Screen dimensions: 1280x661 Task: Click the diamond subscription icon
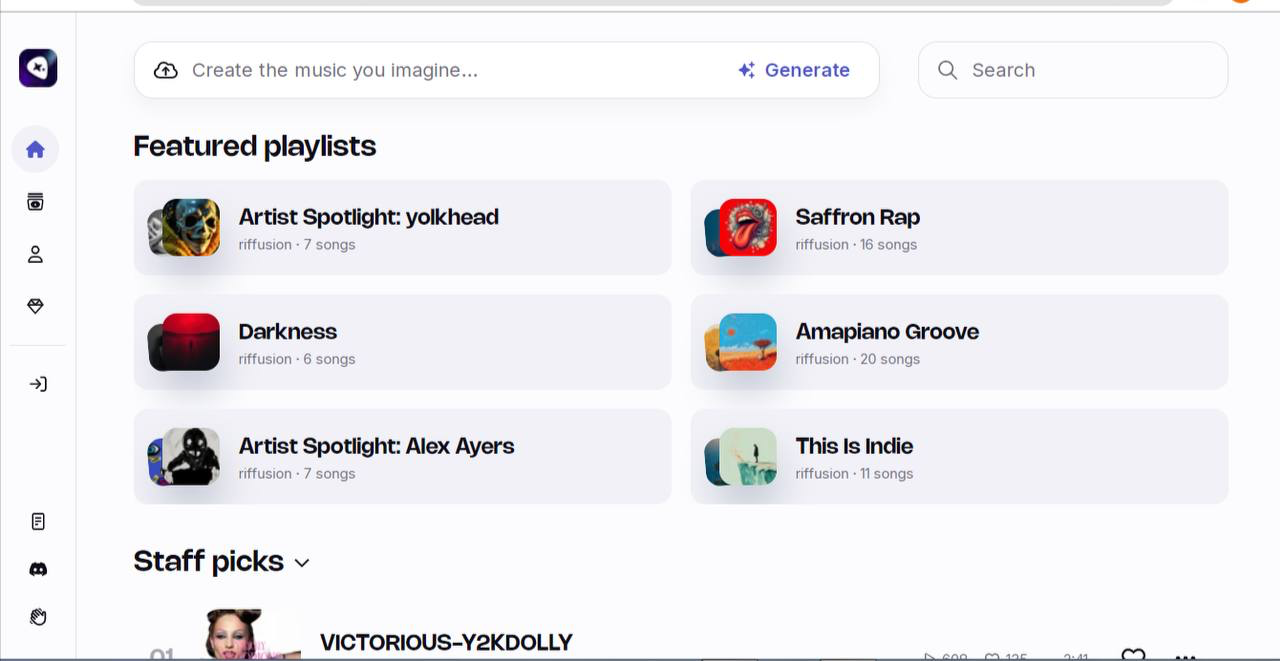35,306
